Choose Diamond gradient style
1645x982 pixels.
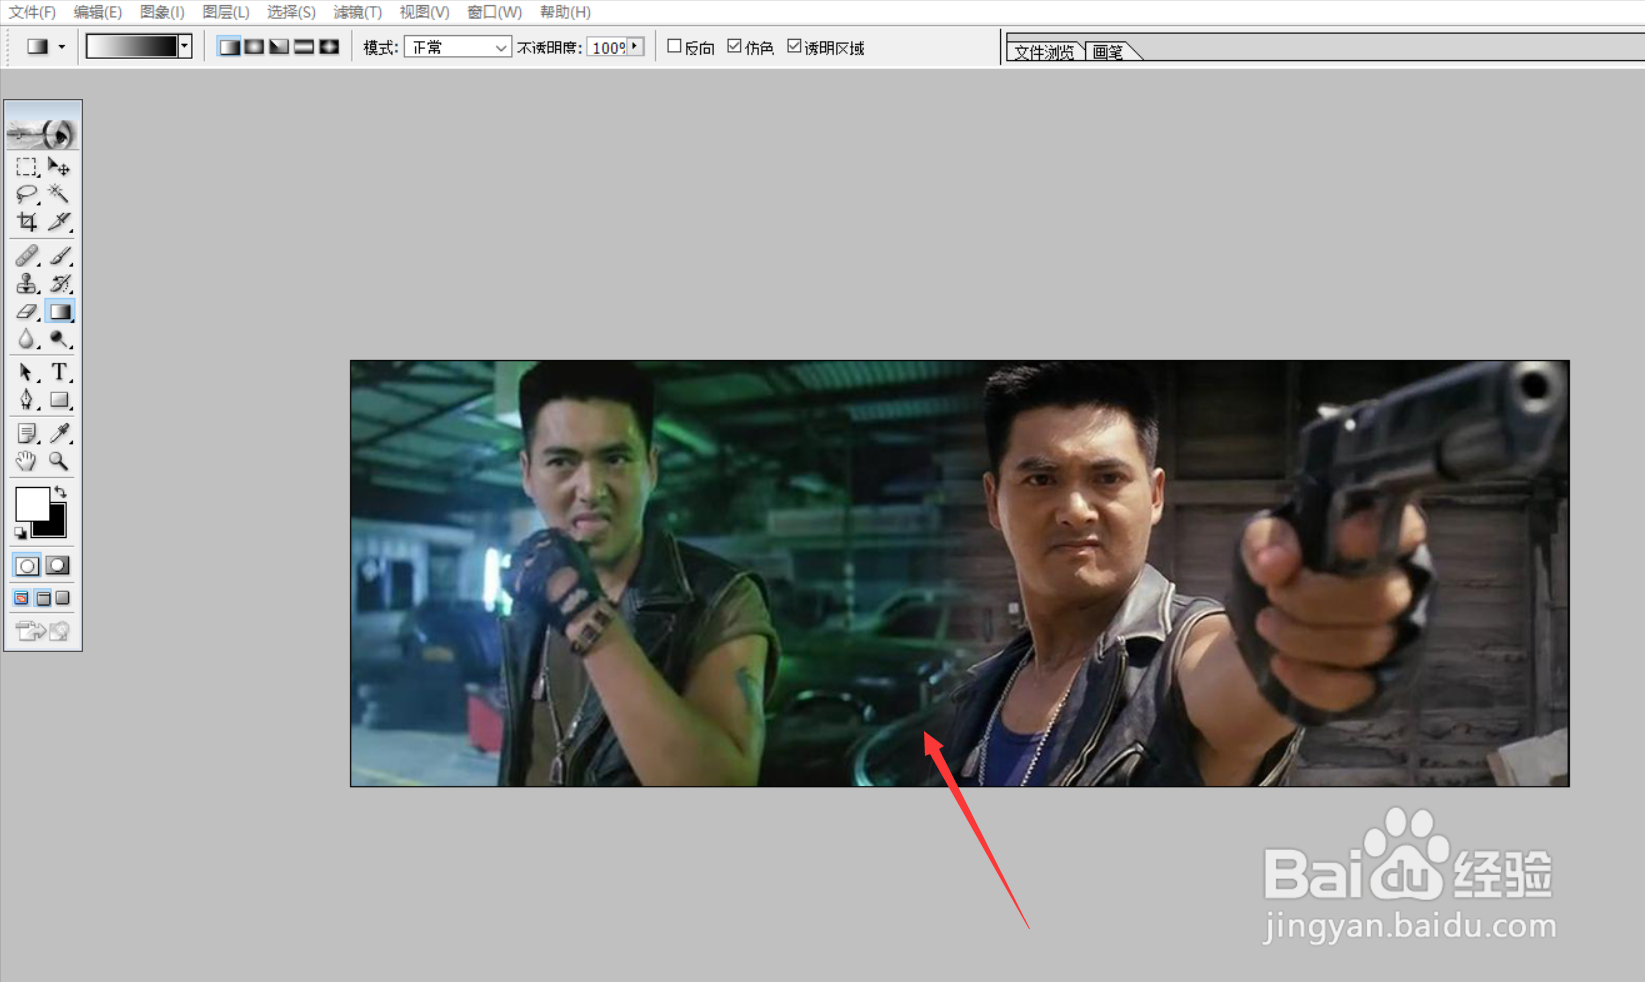coord(330,47)
